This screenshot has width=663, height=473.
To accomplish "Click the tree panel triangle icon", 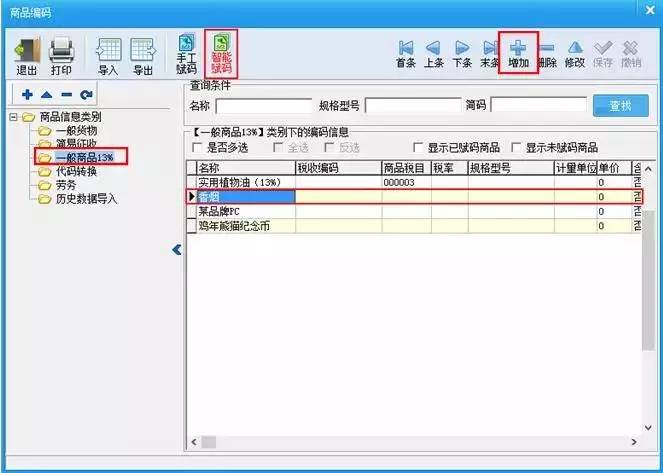I will click(47, 95).
